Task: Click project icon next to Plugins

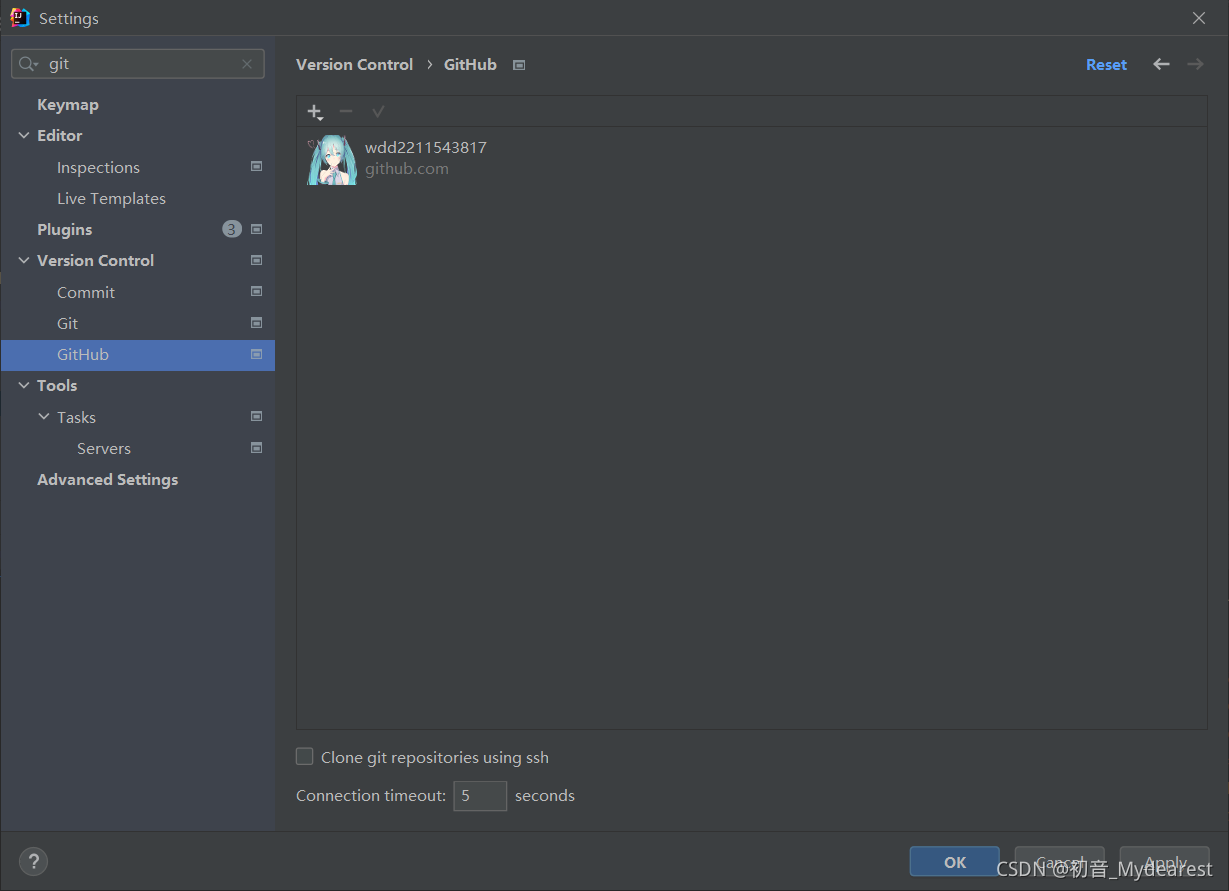Action: pyautogui.click(x=256, y=229)
